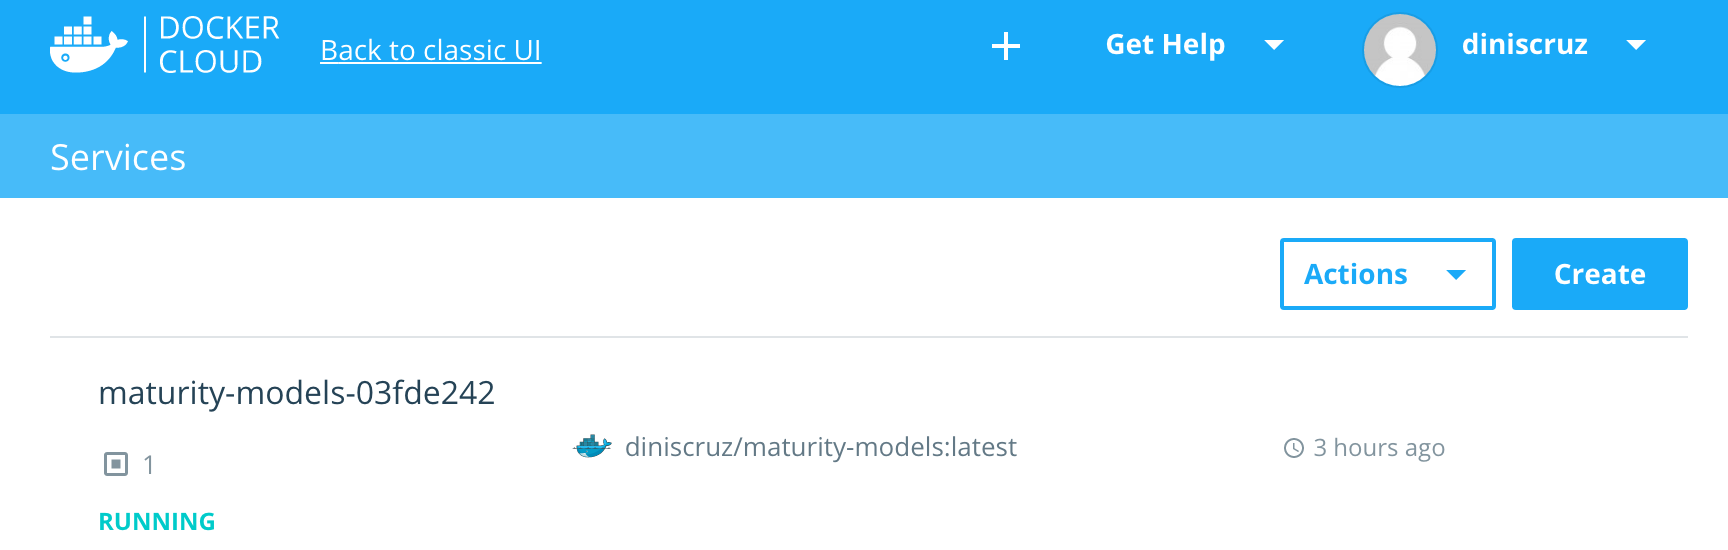Click the diniscruz user avatar picture
Viewport: 1728px width, 550px height.
1399,49
